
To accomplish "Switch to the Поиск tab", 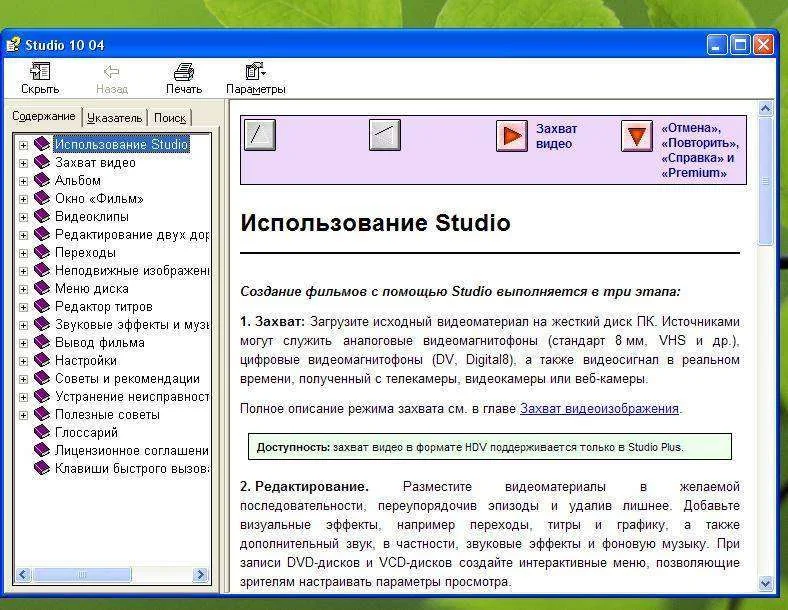I will tap(170, 118).
